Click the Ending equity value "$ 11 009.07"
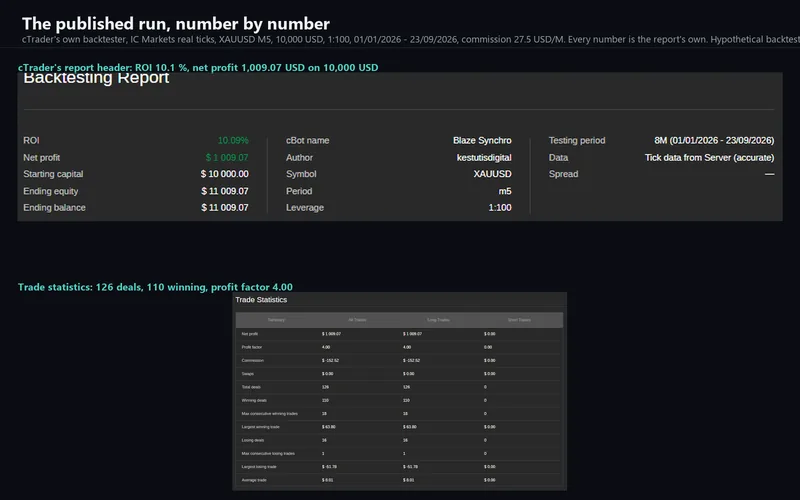 click(224, 191)
